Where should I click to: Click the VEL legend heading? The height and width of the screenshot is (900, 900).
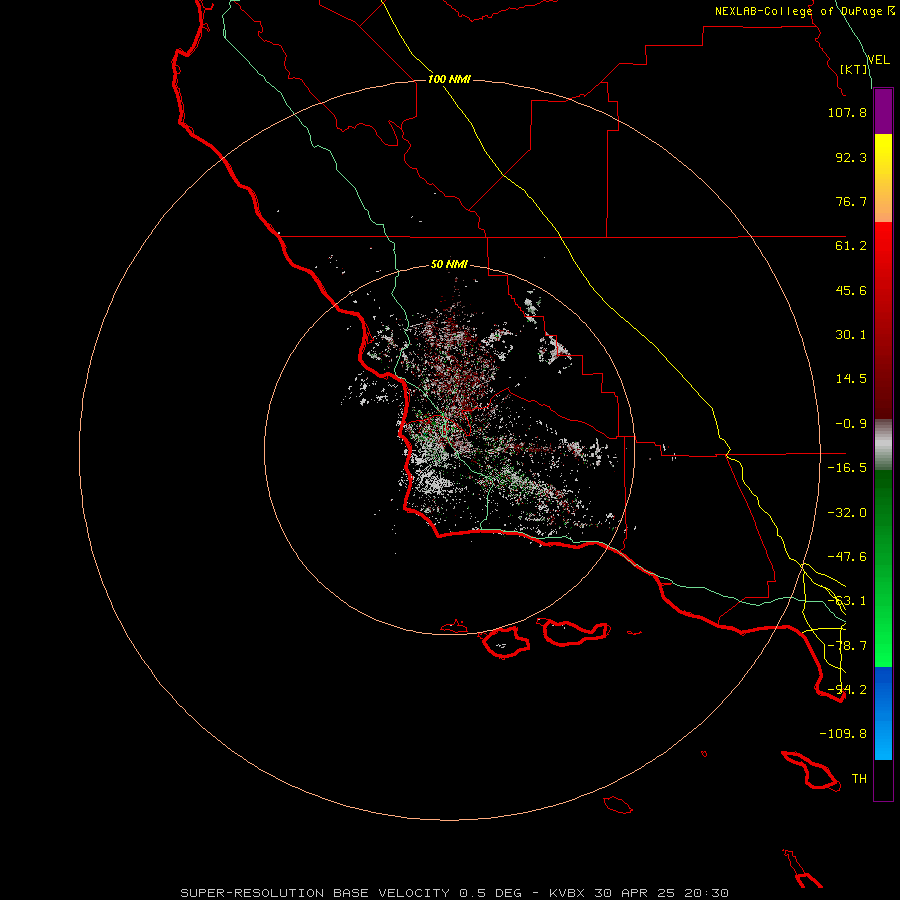point(878,60)
